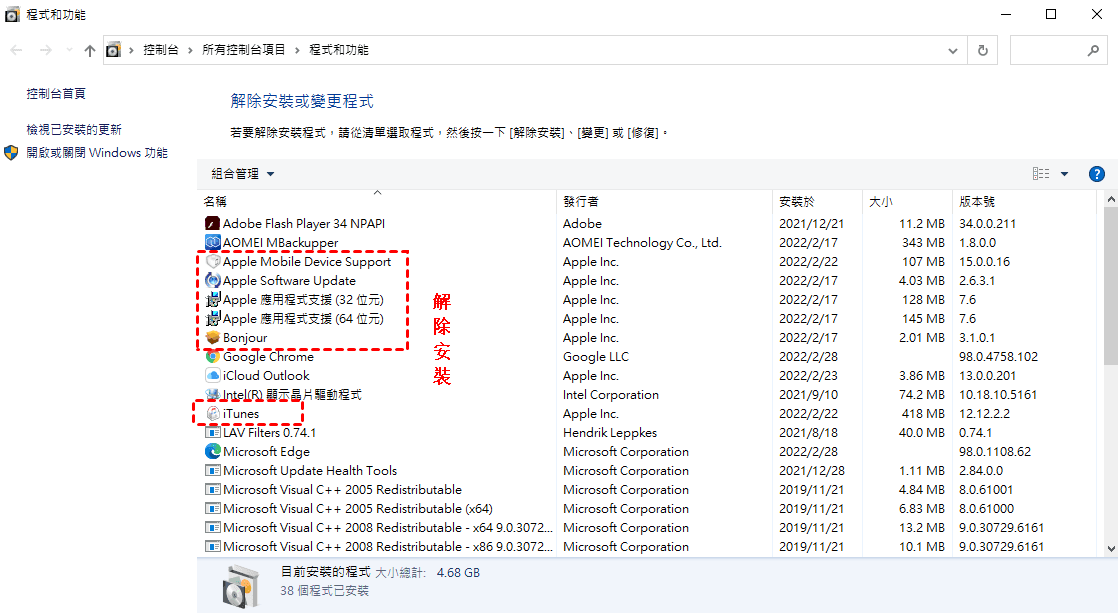
Task: Open the recent locations dropdown arrow
Action: [x=69, y=50]
